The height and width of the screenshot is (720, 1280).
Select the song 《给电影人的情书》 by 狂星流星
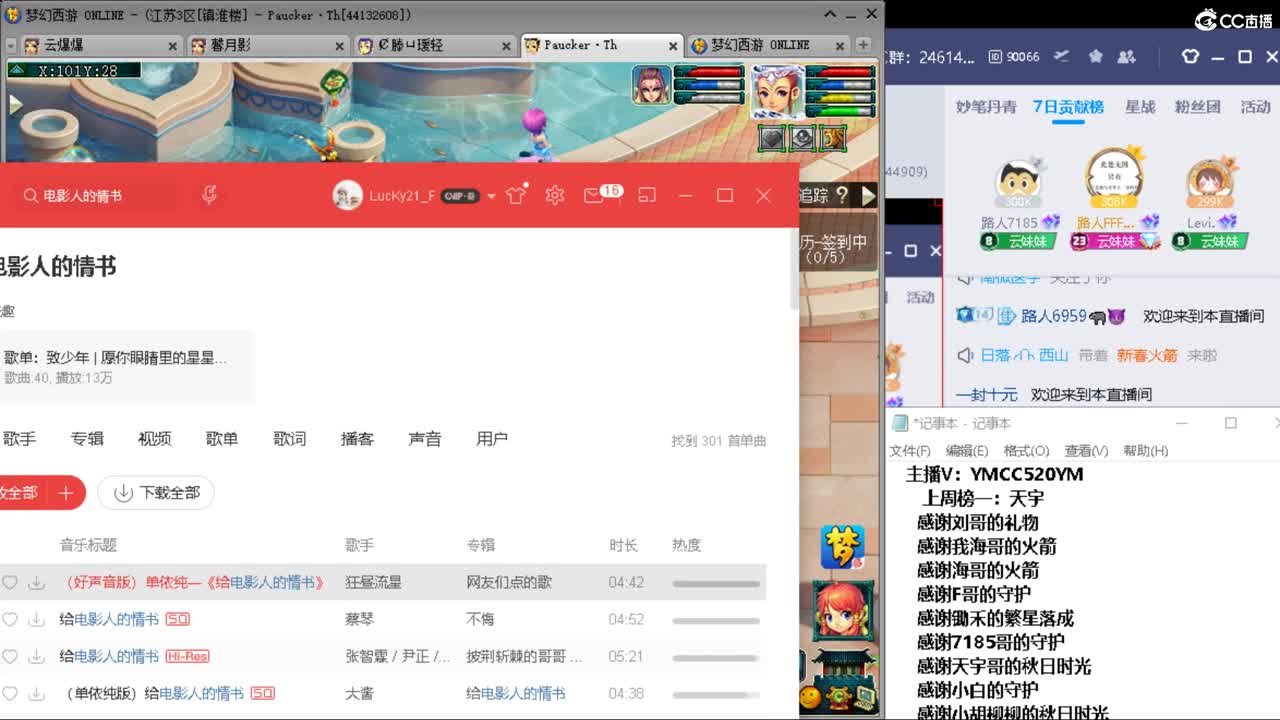(195, 582)
